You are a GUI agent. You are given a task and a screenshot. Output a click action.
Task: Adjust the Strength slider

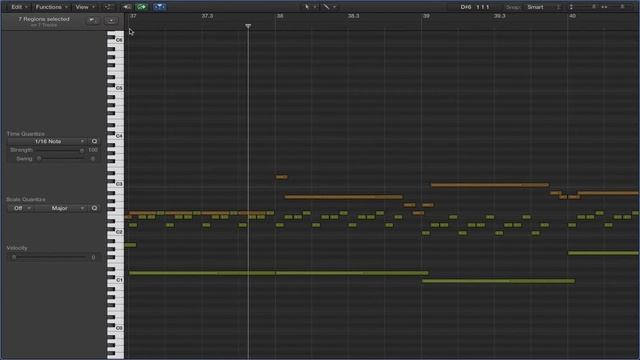59,150
